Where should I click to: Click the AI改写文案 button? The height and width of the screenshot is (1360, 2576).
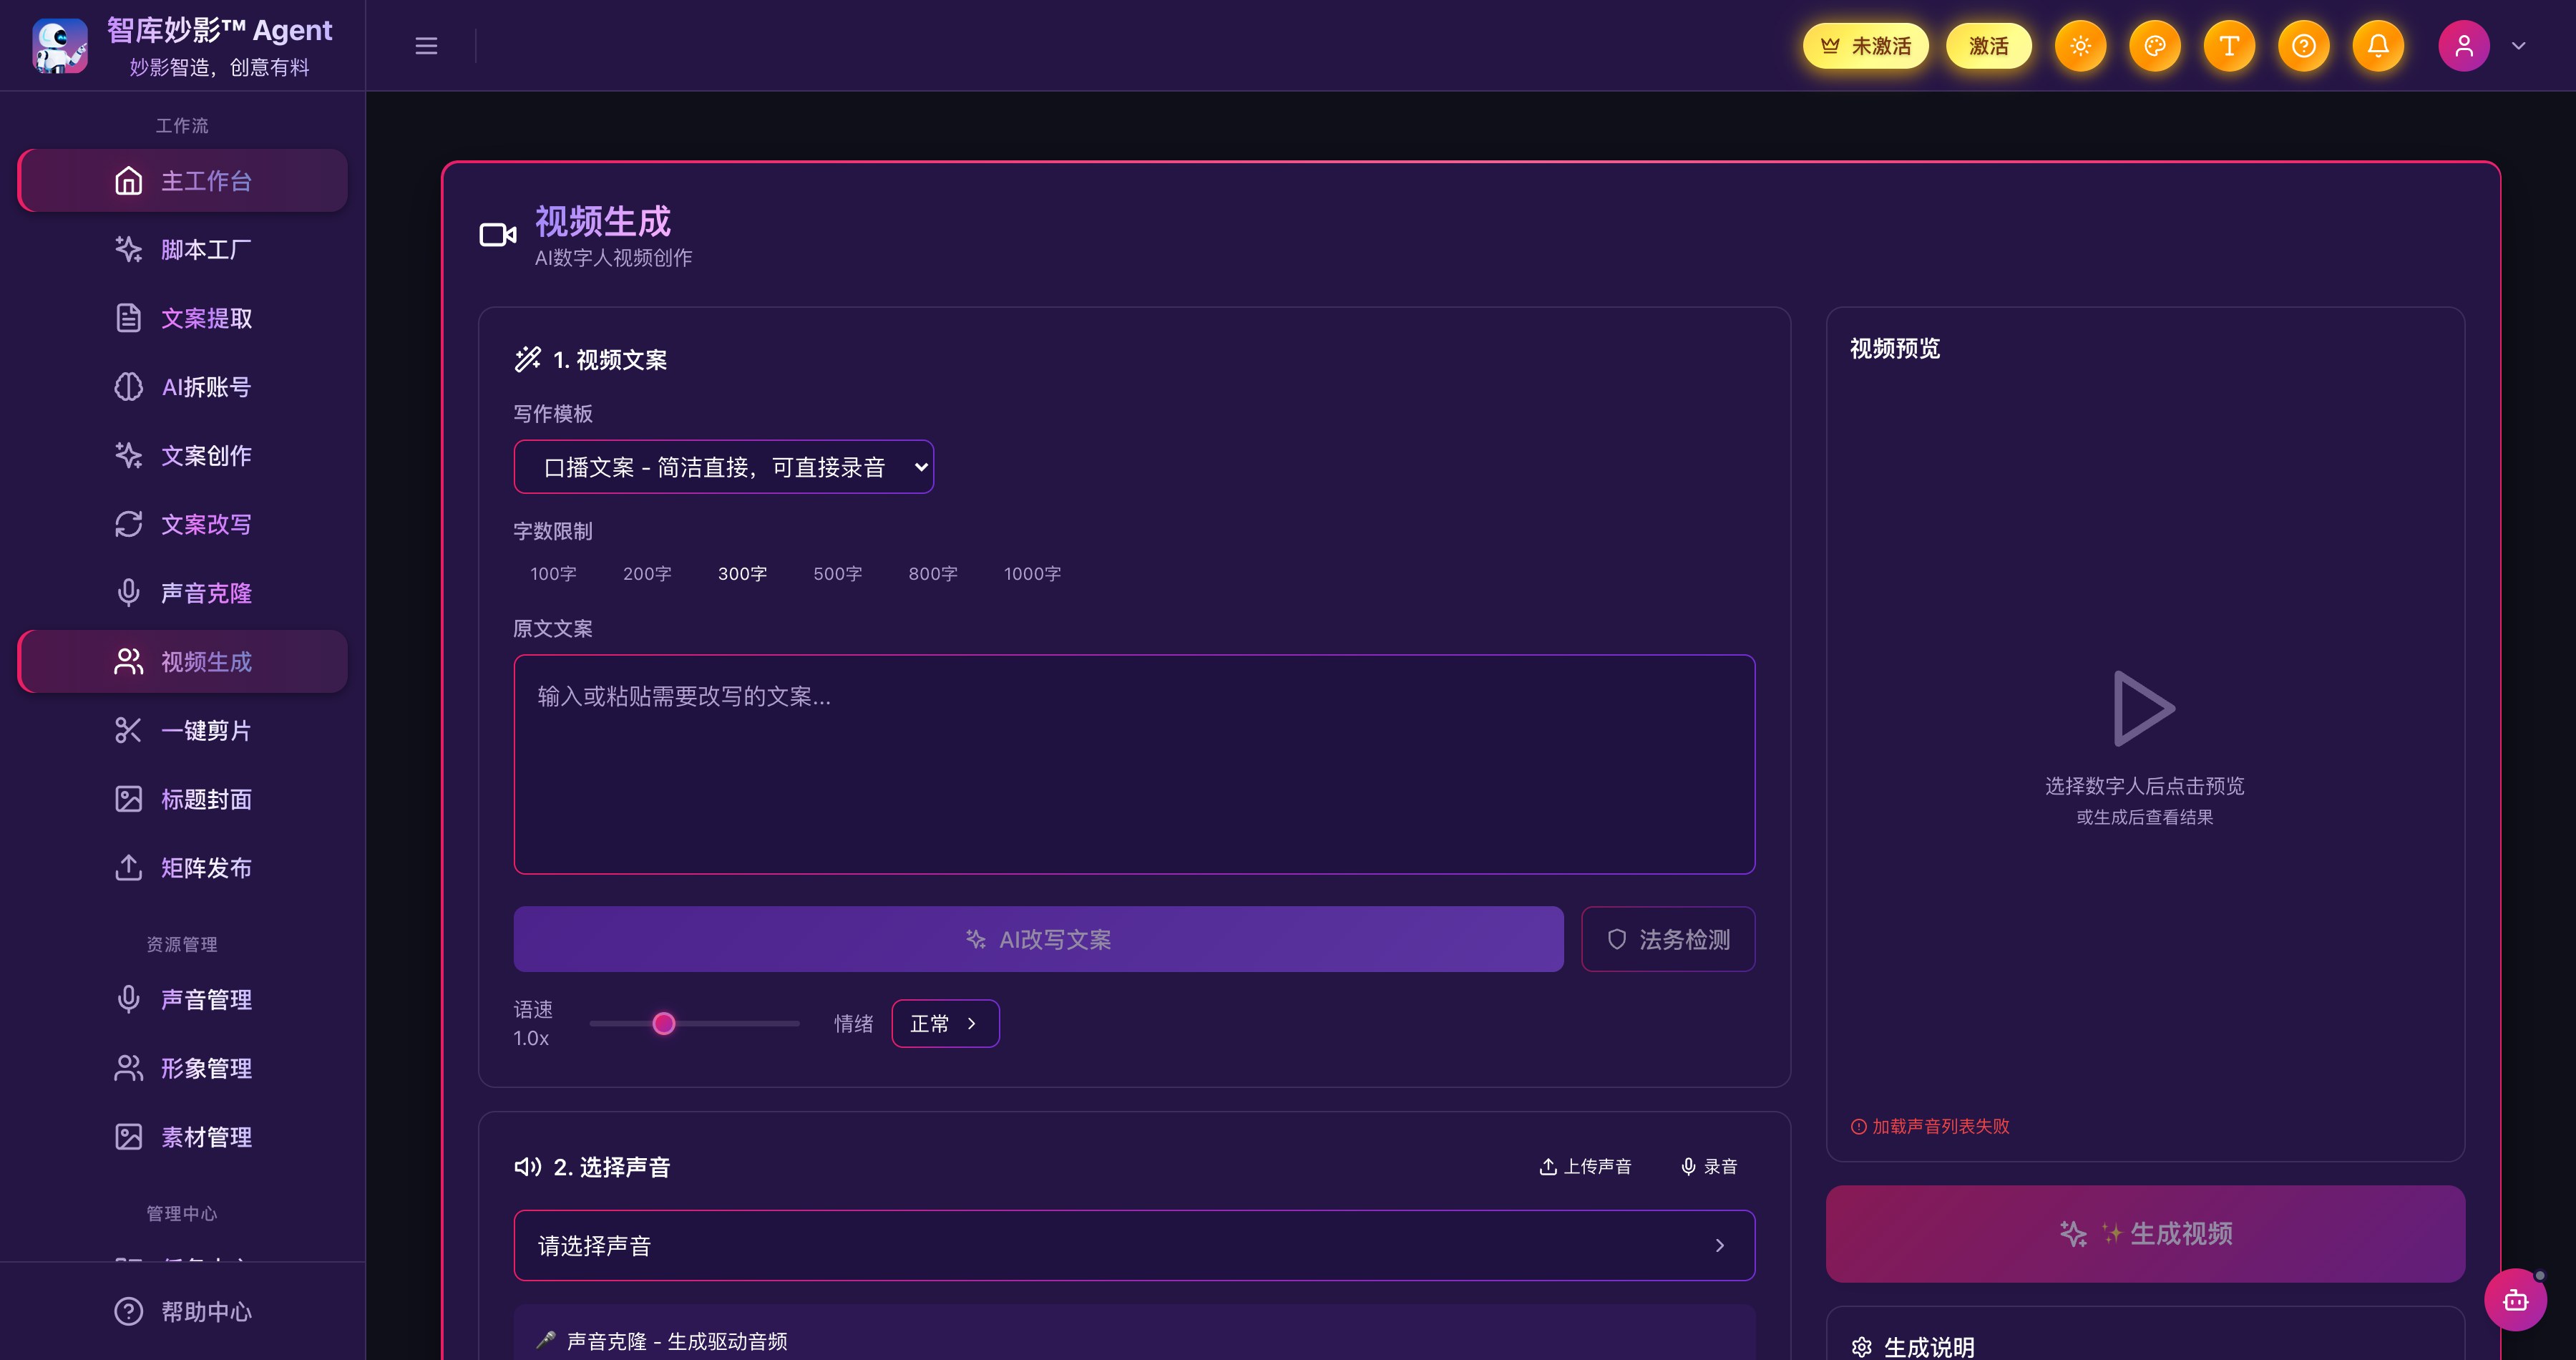(1038, 939)
